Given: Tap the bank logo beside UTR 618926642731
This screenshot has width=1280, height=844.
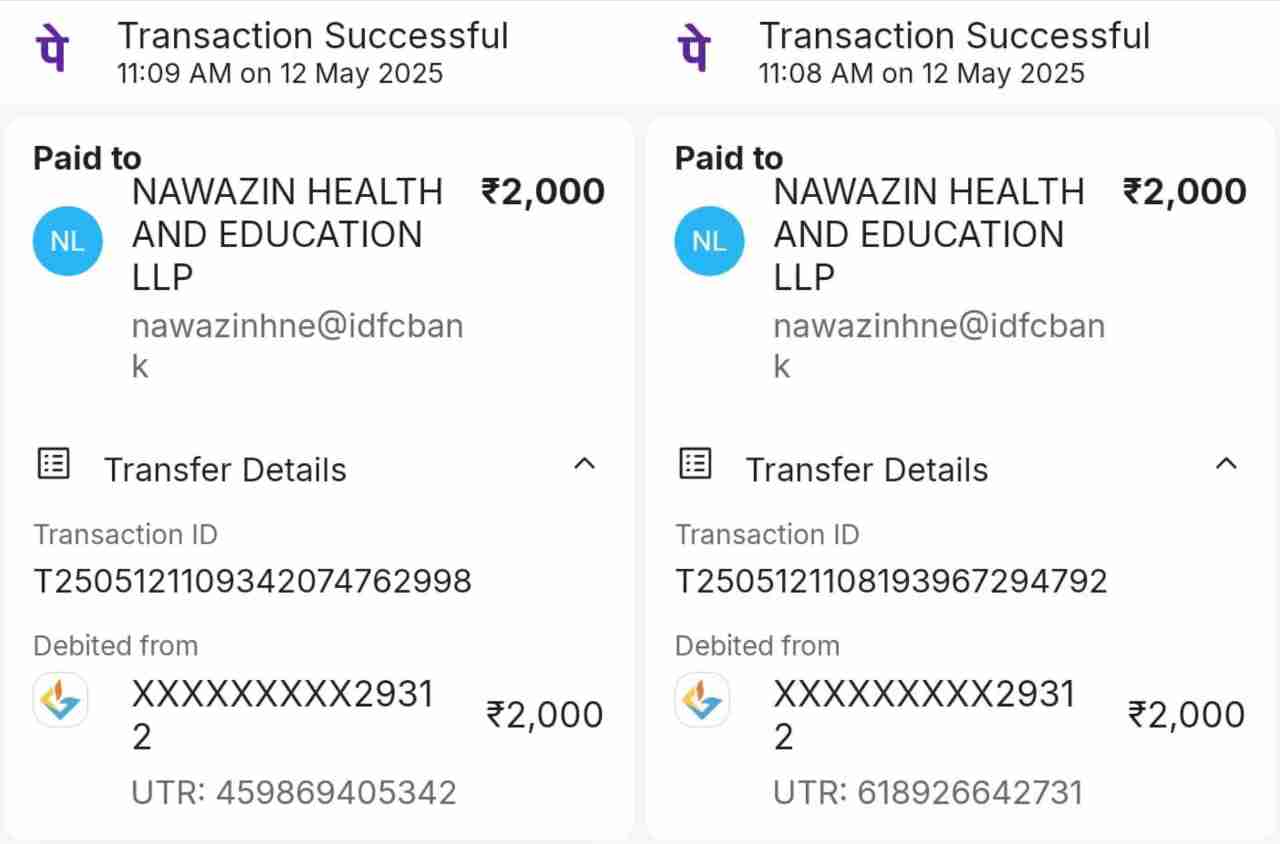Looking at the screenshot, I should [x=702, y=700].
